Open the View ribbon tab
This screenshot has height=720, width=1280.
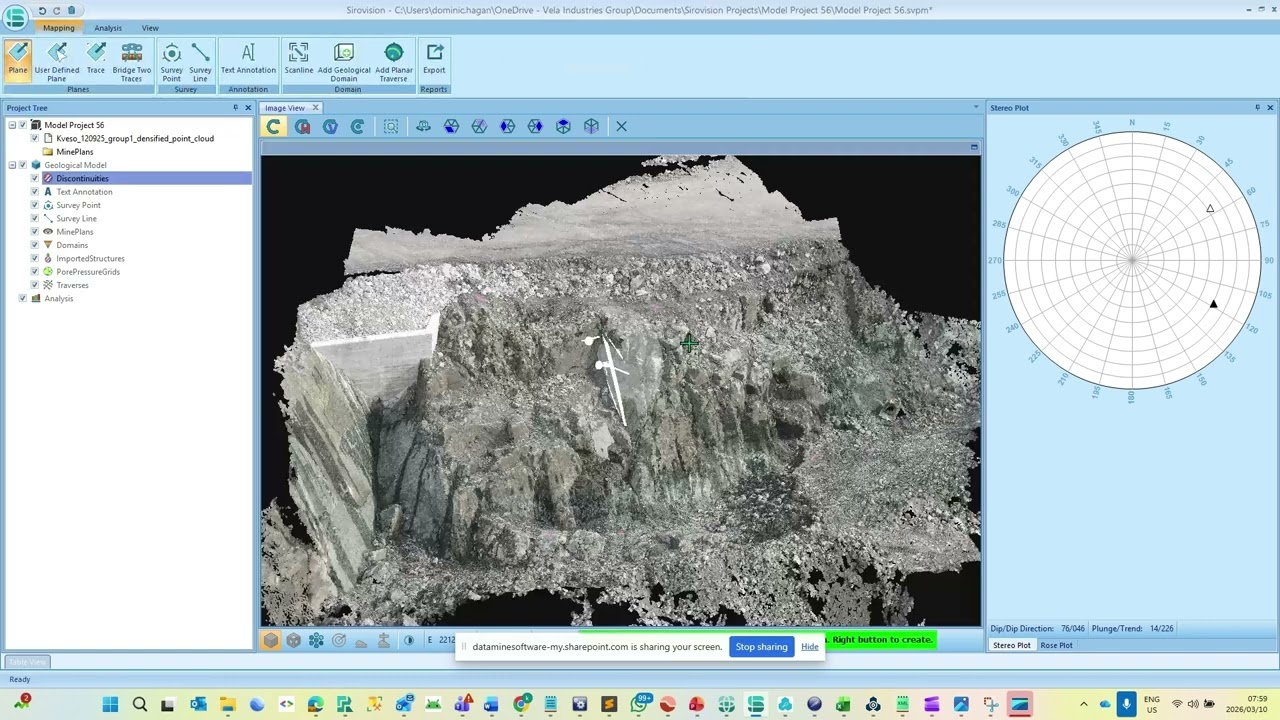(150, 28)
